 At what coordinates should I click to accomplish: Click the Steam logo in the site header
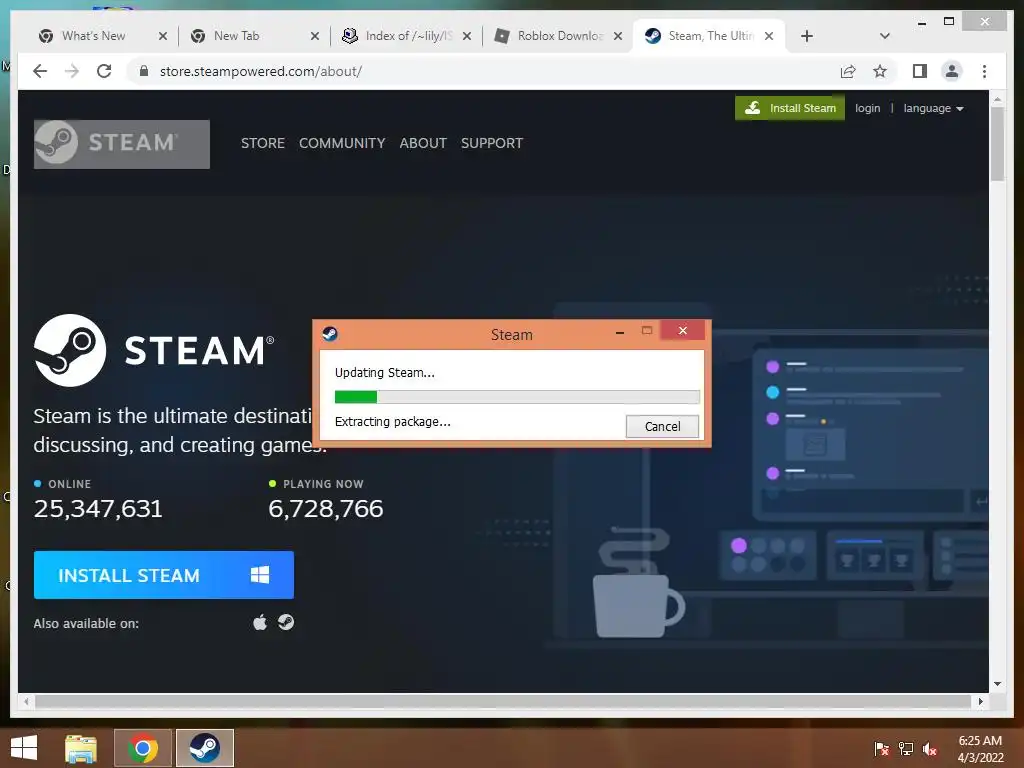(x=121, y=144)
